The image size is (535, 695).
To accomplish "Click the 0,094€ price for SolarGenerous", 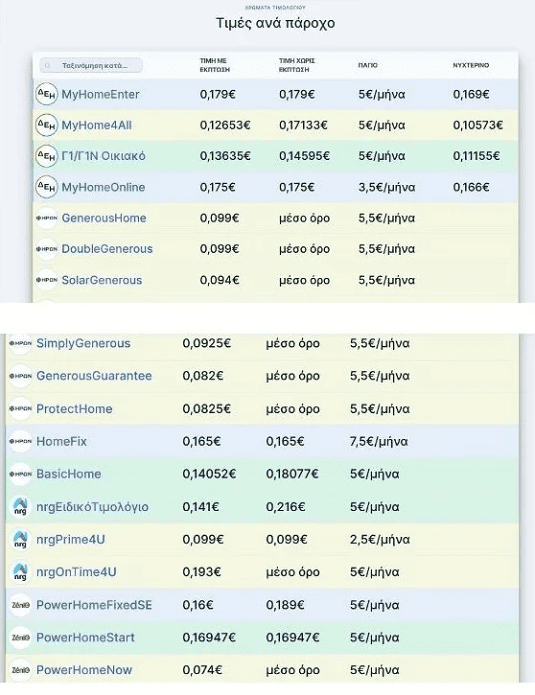I will pyautogui.click(x=219, y=280).
